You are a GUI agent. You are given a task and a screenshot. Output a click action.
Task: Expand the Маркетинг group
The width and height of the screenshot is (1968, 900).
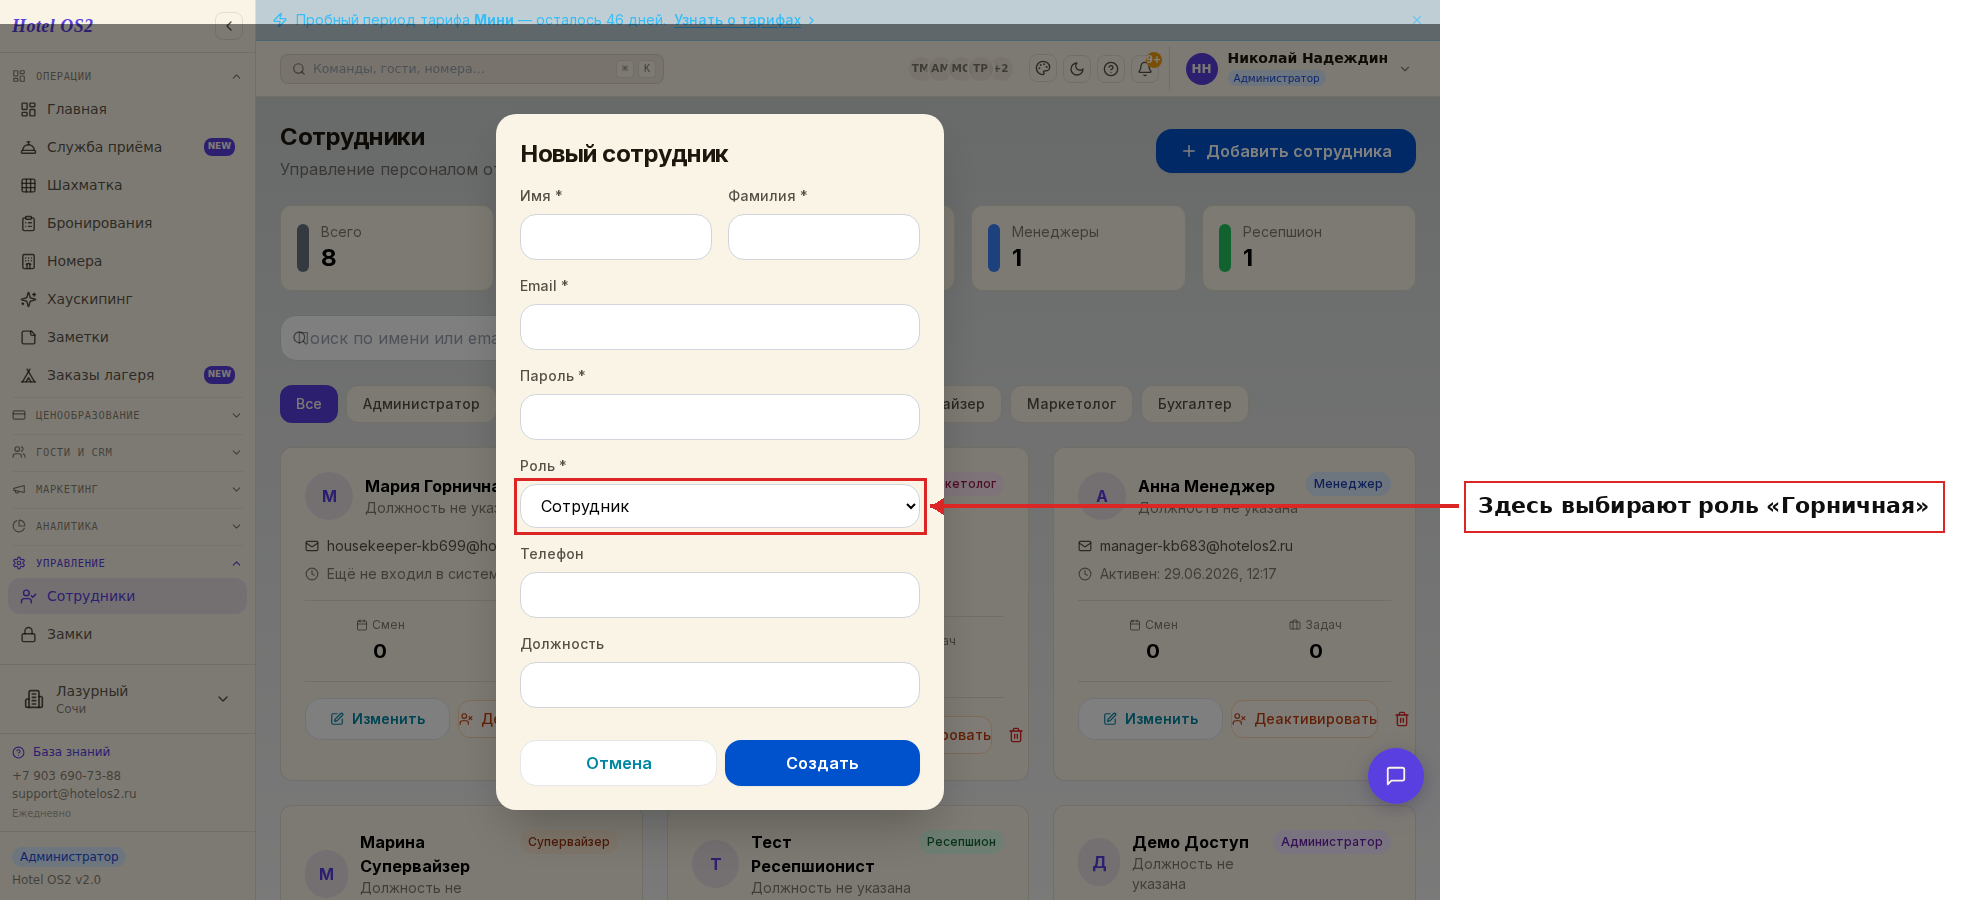coord(127,489)
